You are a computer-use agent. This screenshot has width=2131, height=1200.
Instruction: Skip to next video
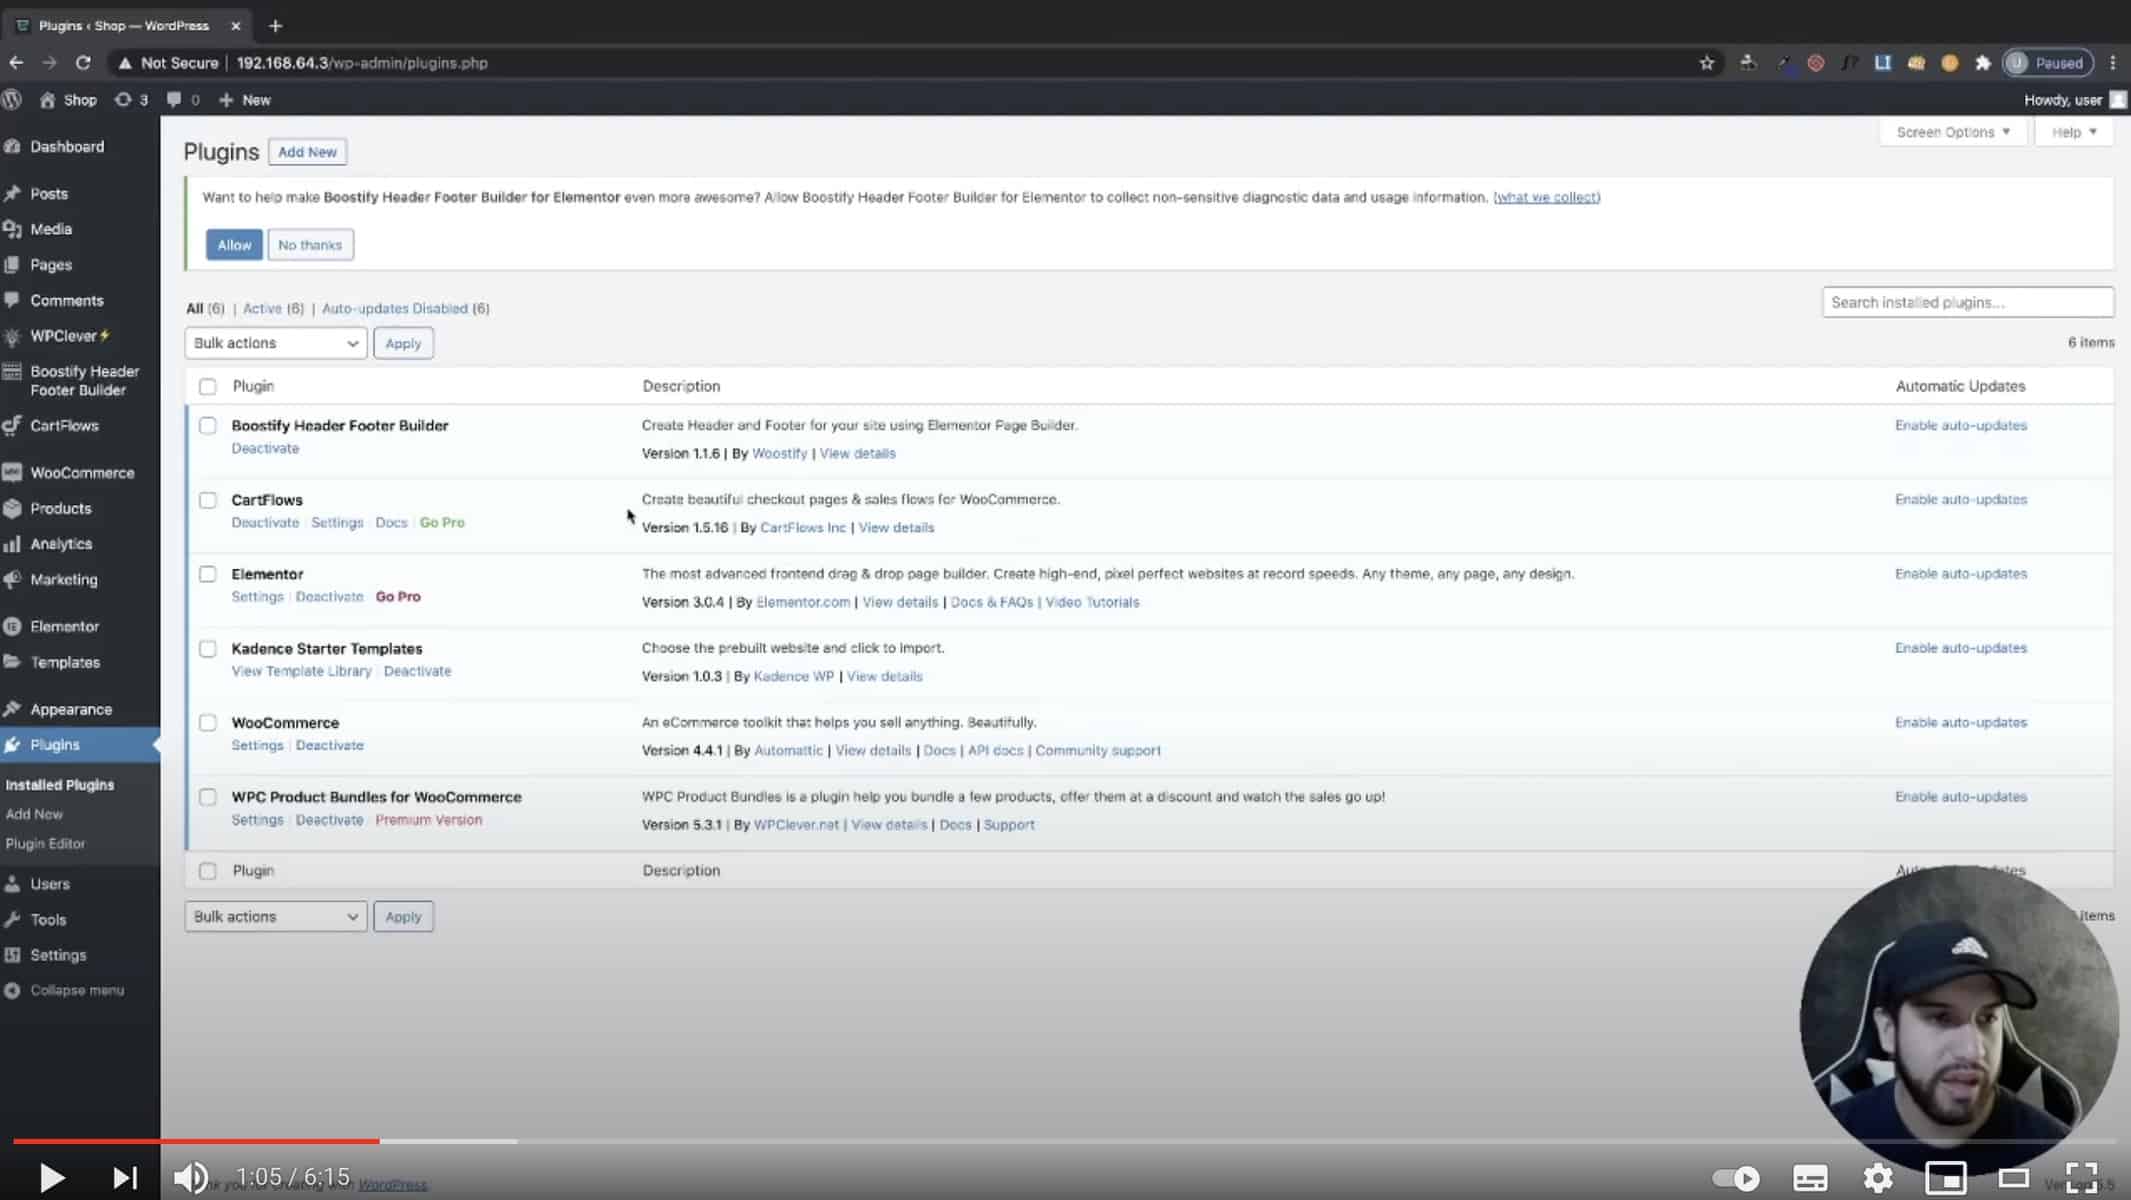coord(124,1178)
